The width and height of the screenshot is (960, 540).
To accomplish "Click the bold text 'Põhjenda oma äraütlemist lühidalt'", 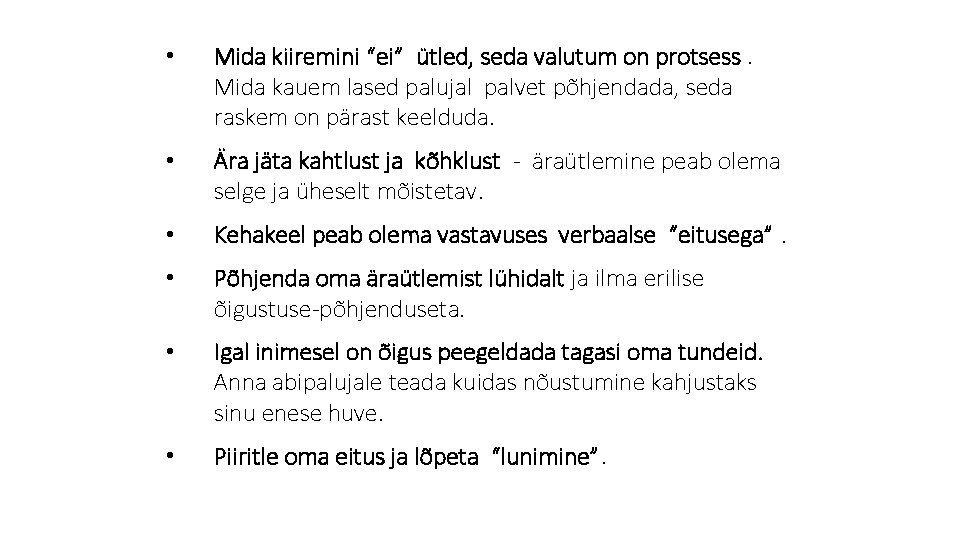I will tap(389, 280).
